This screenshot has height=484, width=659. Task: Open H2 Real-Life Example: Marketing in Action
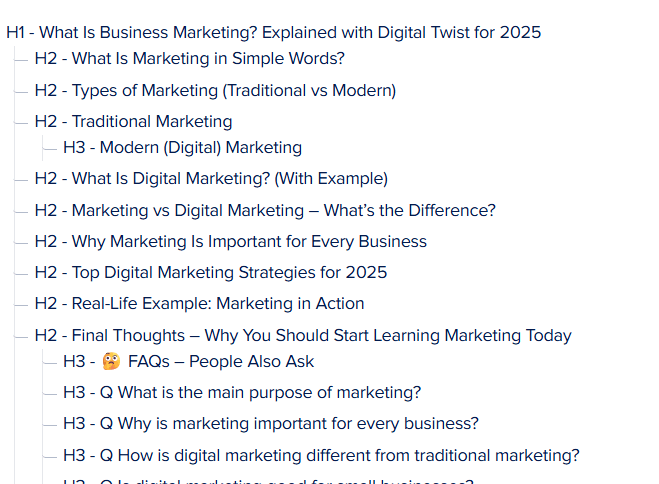(199, 303)
